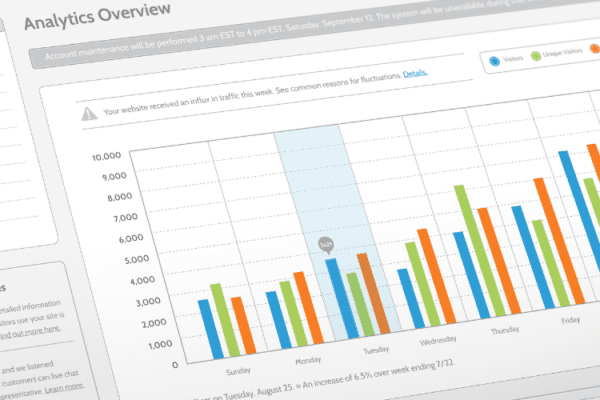Click the green Unique Visitors legend dot
The height and width of the screenshot is (400, 600).
pos(536,56)
